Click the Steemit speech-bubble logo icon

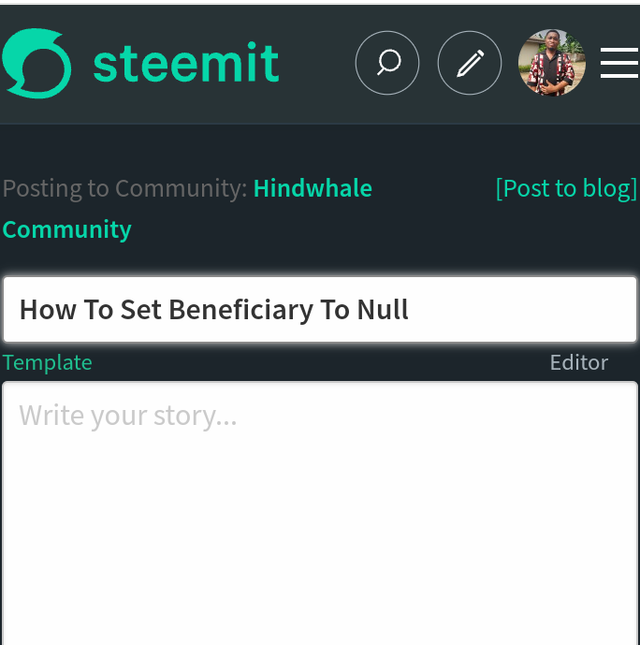tap(37, 63)
